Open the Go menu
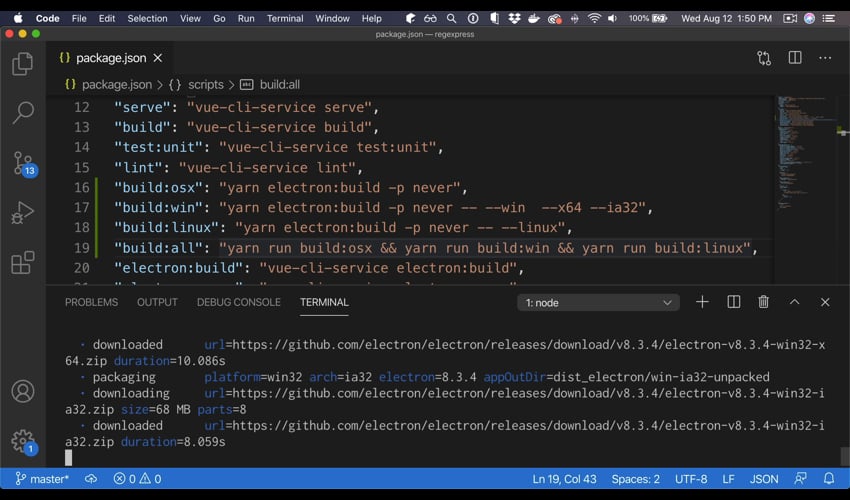Image resolution: width=850 pixels, height=500 pixels. coord(219,18)
